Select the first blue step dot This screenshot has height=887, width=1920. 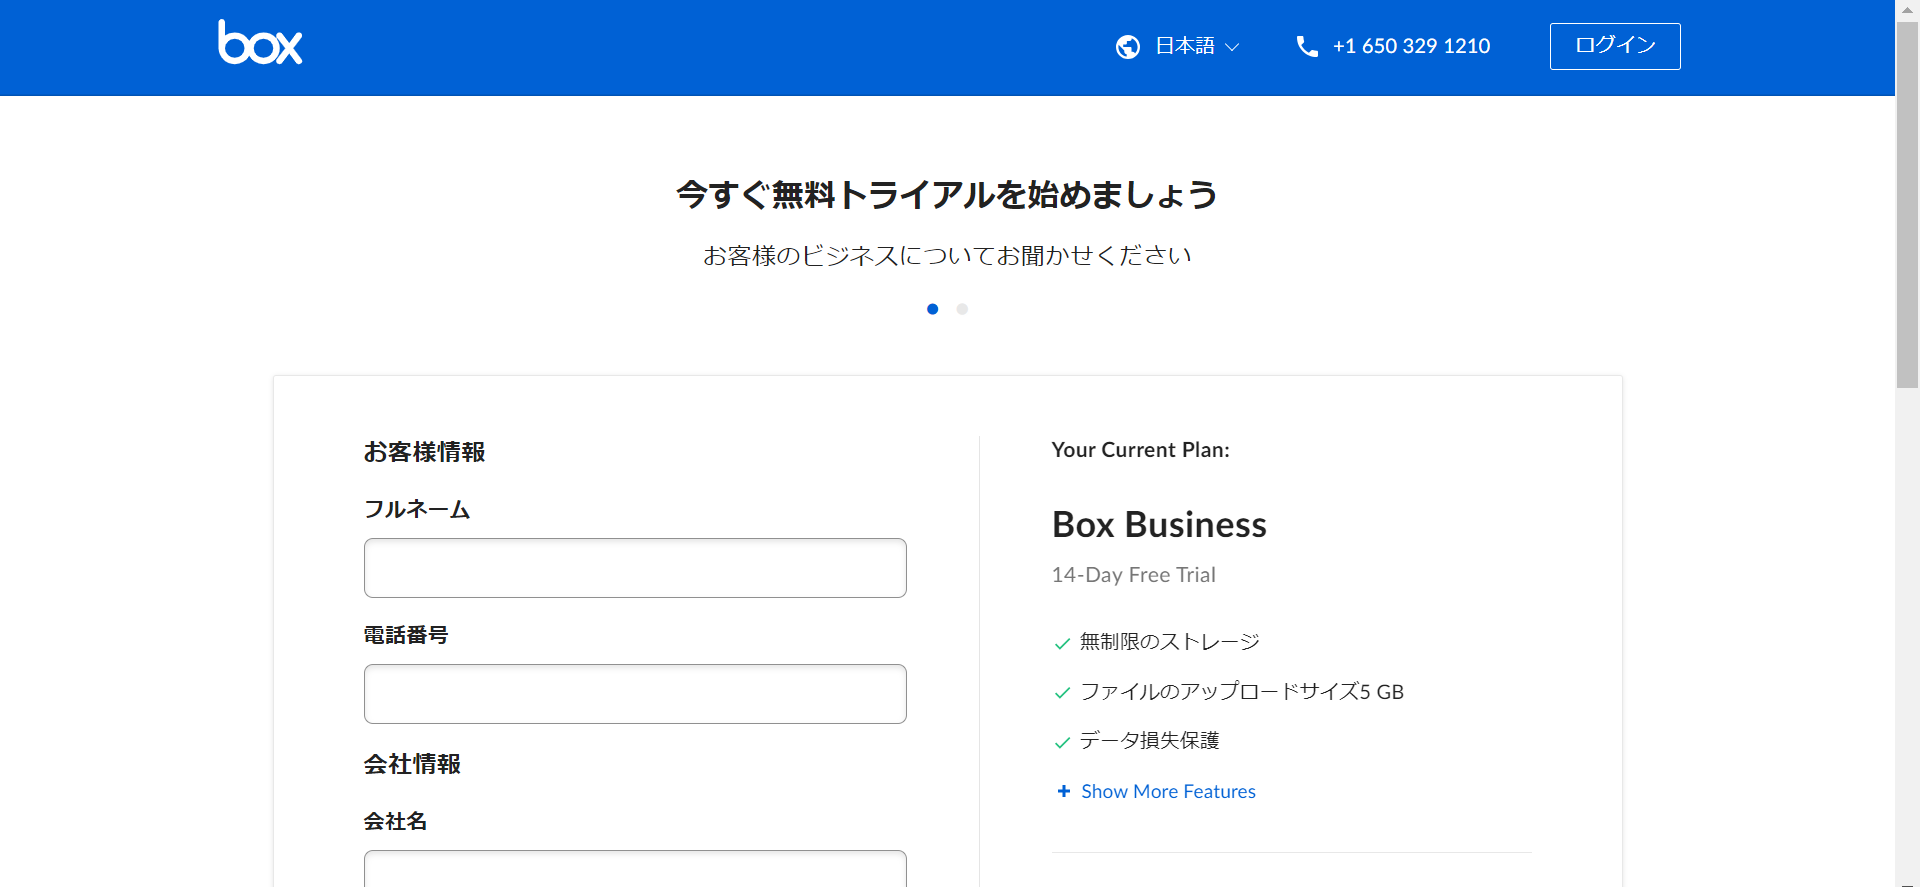(x=933, y=309)
